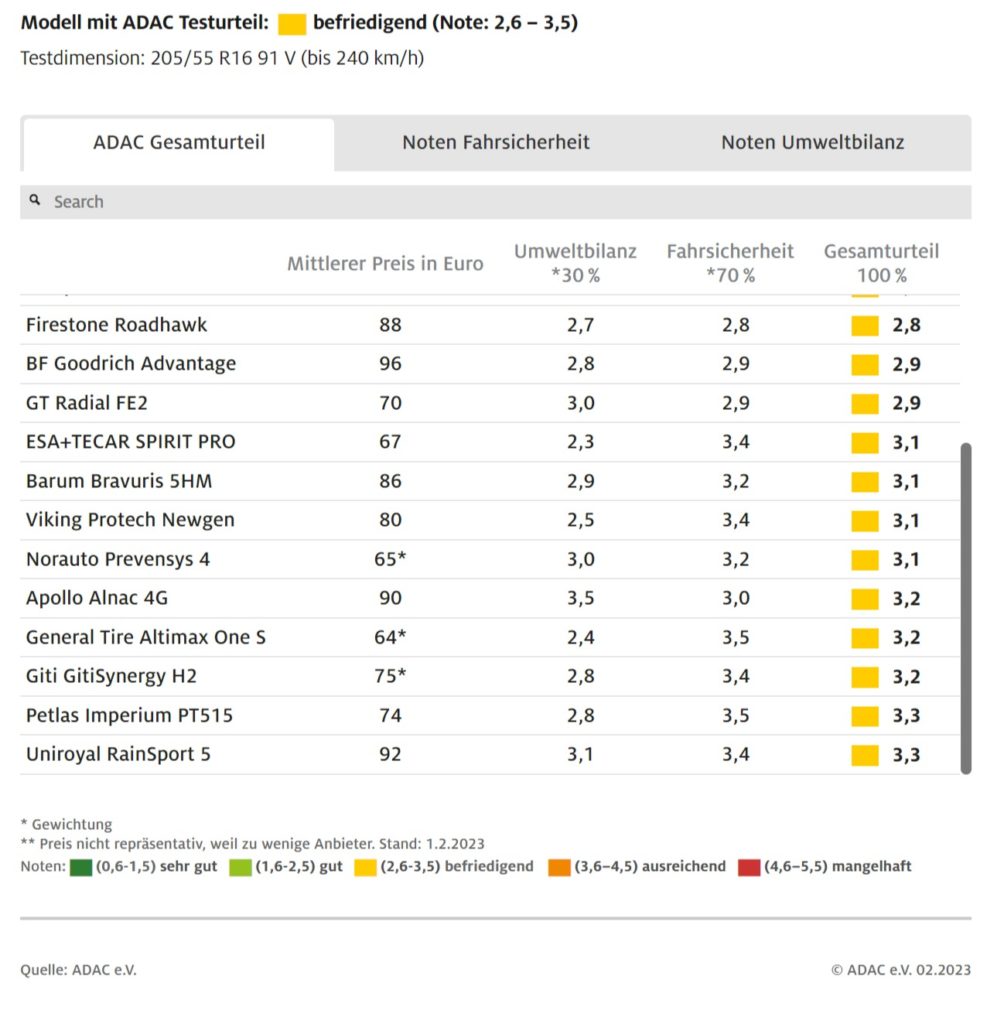Click the light green gut legend swatch
Screen dimensions: 1004x1024
(x=240, y=867)
